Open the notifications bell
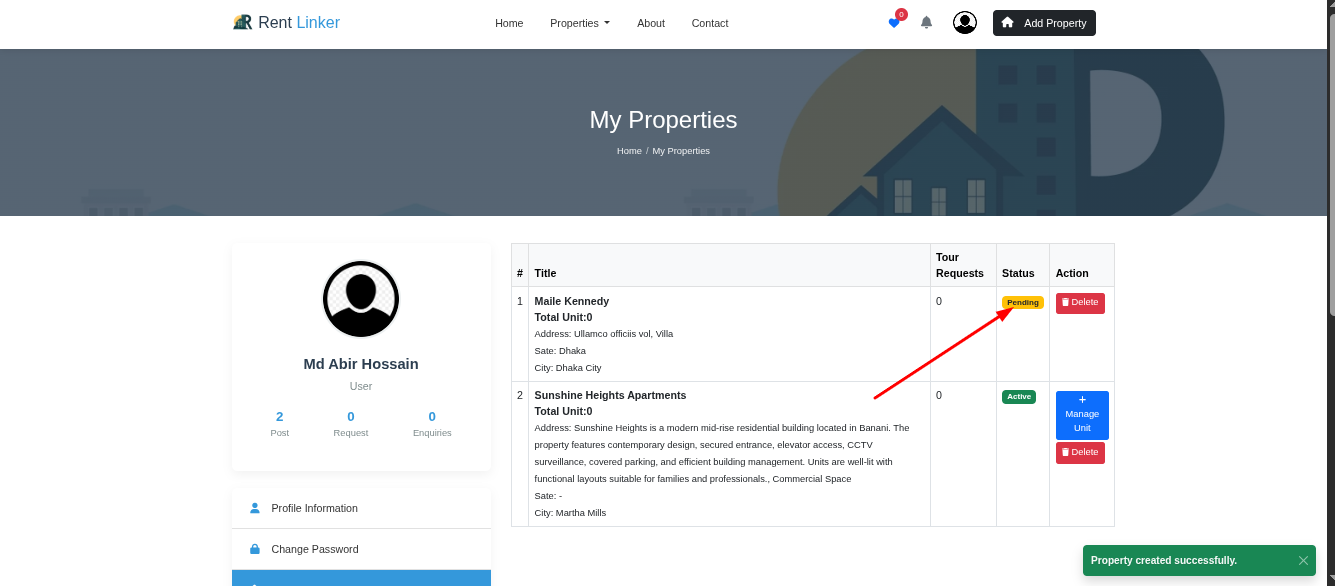The image size is (1335, 586). (x=926, y=23)
